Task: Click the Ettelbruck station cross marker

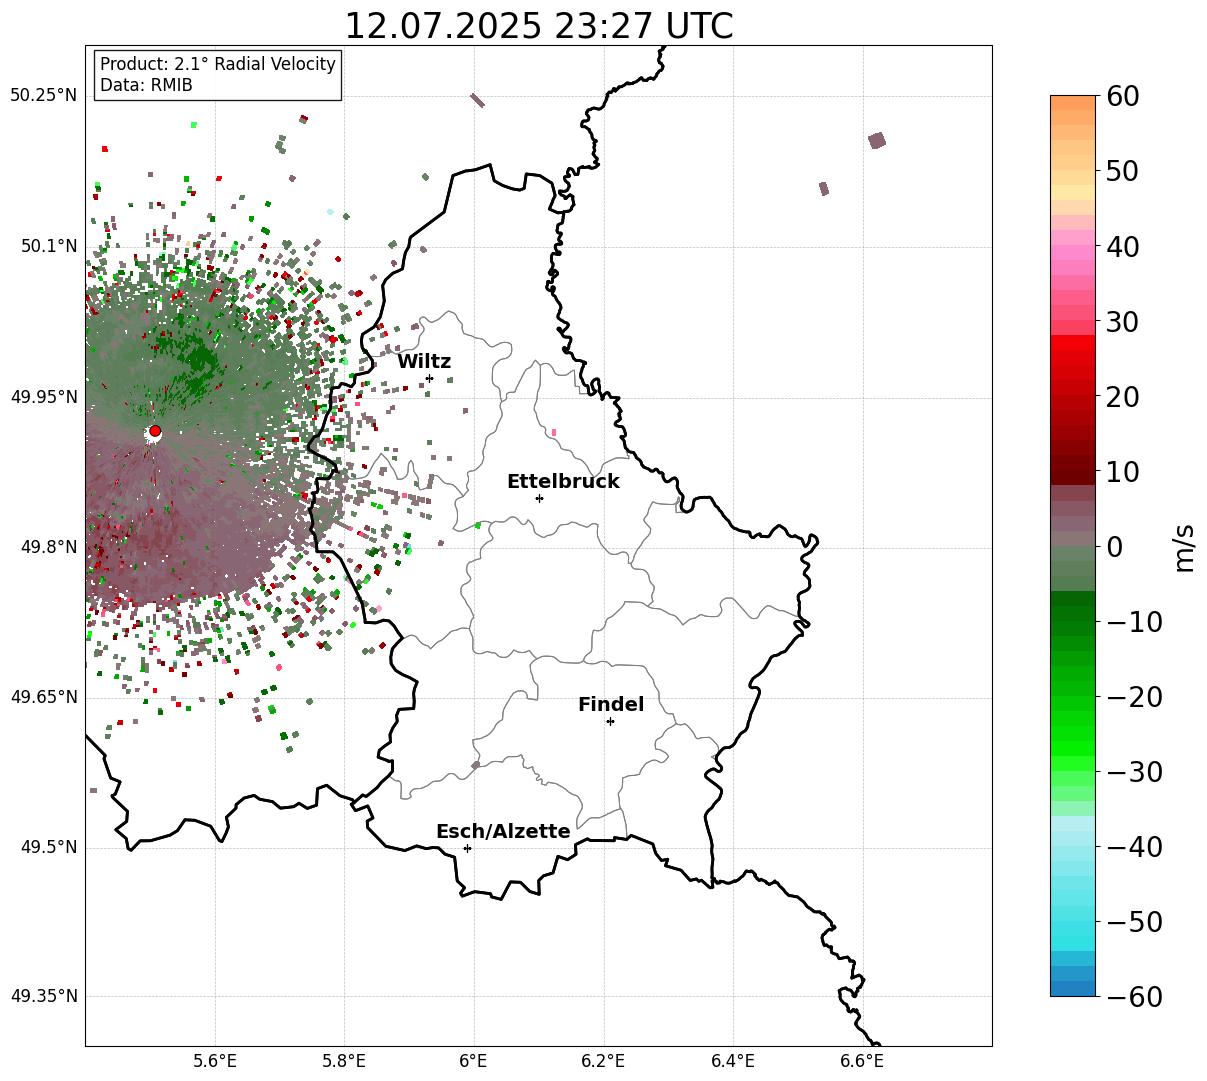Action: point(539,498)
